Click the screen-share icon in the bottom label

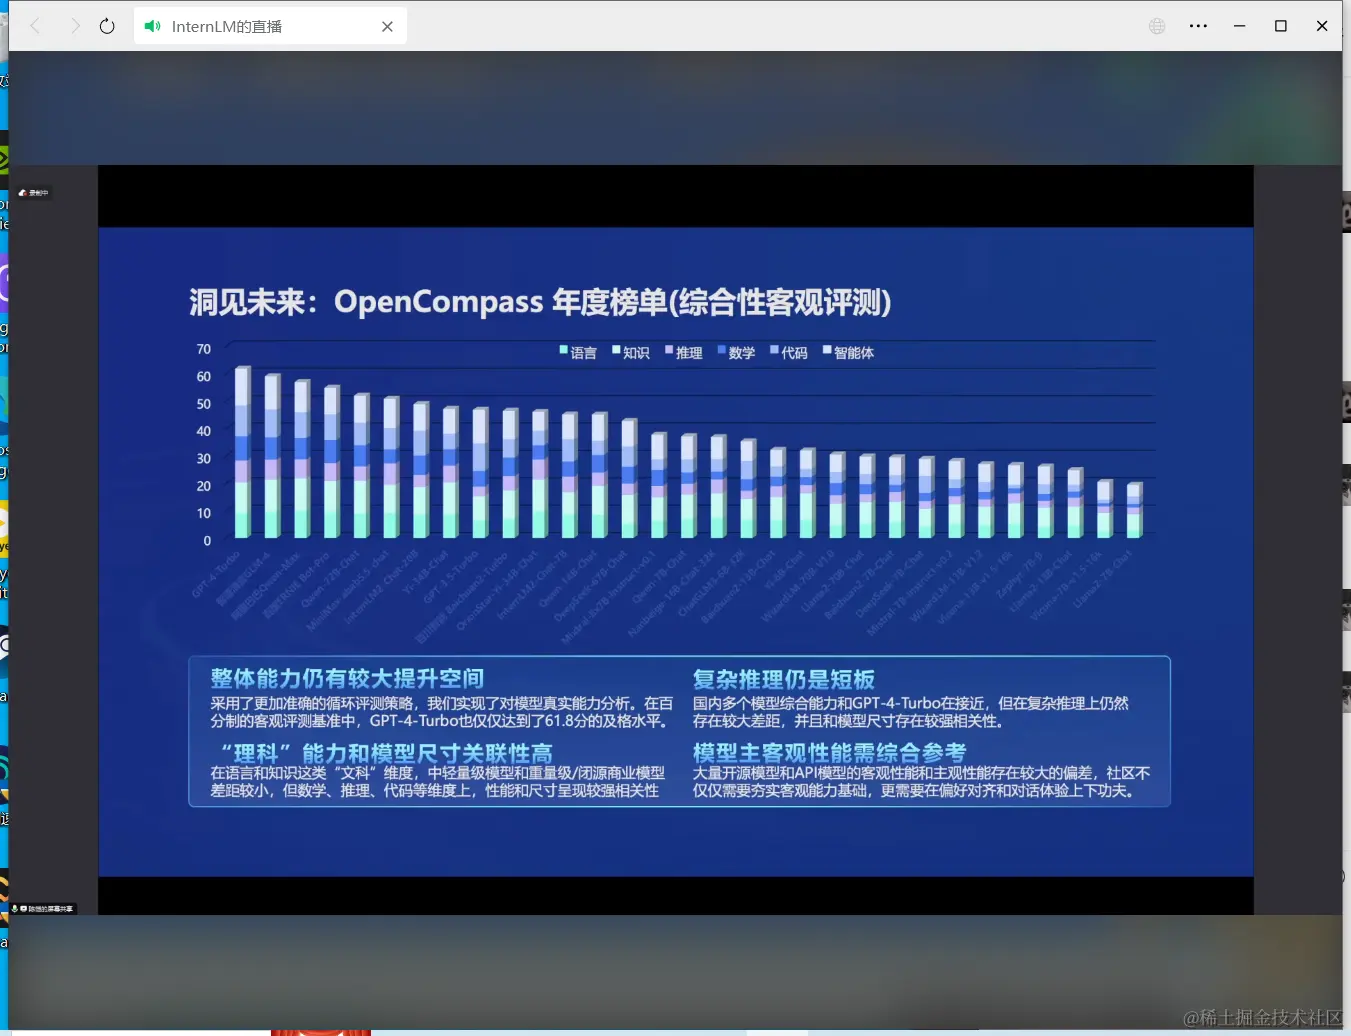click(x=23, y=909)
